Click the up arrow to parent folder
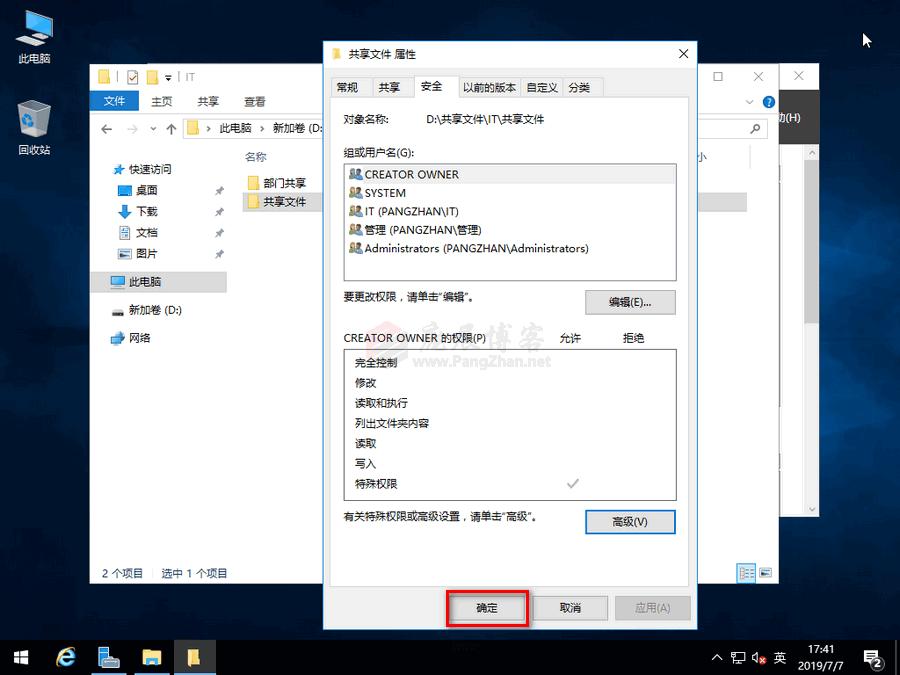This screenshot has height=675, width=900. tap(170, 128)
